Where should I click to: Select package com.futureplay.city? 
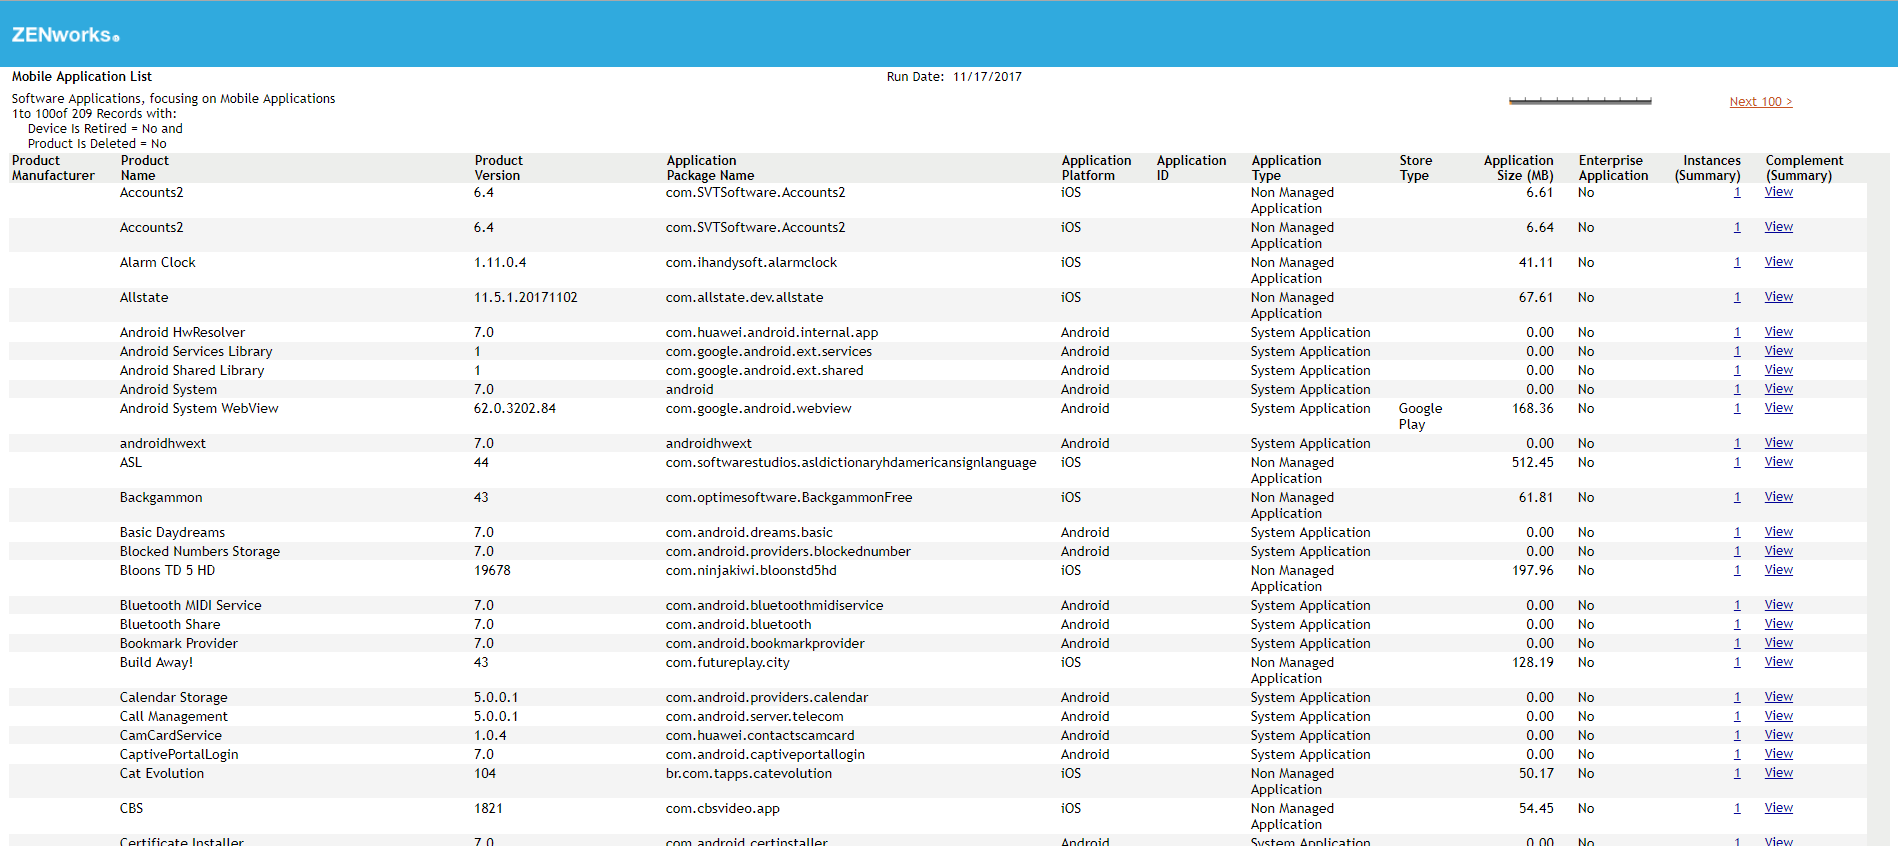pyautogui.click(x=728, y=663)
